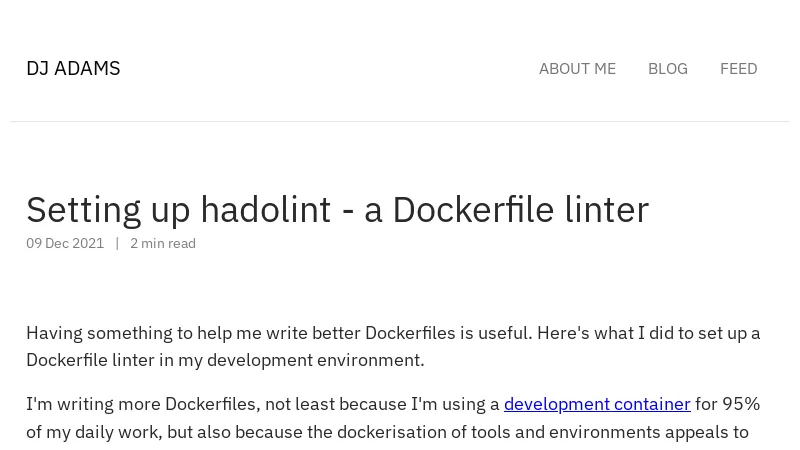This screenshot has height=450, width=800.
Task: Click the word hadolint in the heading
Action: 265,210
